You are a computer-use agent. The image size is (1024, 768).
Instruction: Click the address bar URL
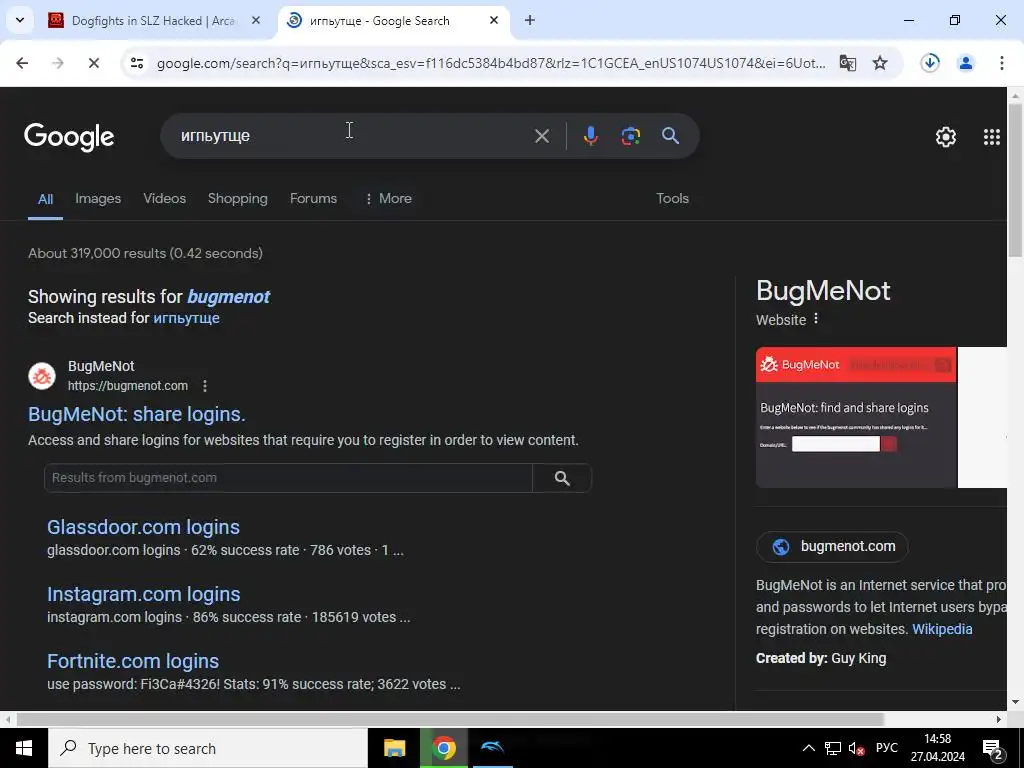pyautogui.click(x=491, y=63)
